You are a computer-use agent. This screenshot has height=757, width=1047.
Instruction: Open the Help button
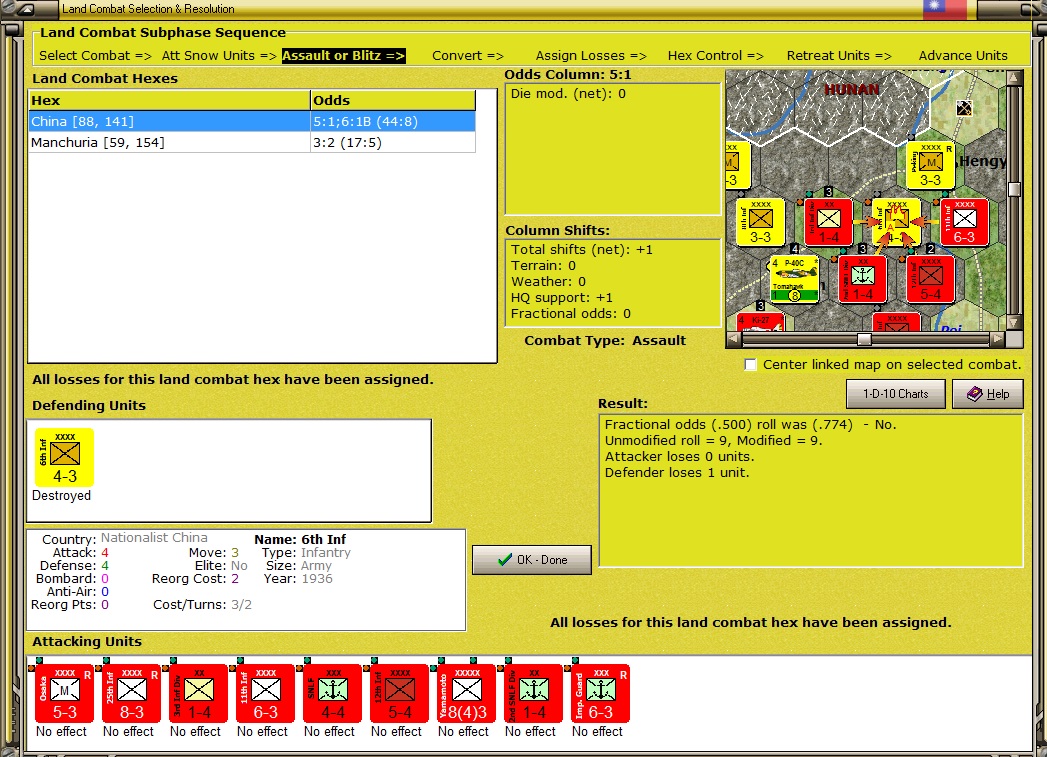coord(988,394)
